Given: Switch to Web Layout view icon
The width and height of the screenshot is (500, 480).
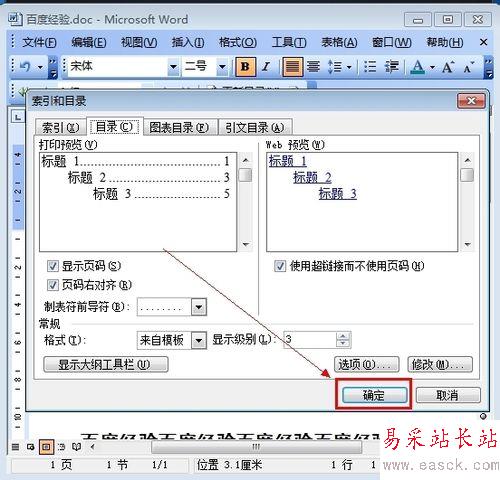Looking at the screenshot, I should coord(31,447).
